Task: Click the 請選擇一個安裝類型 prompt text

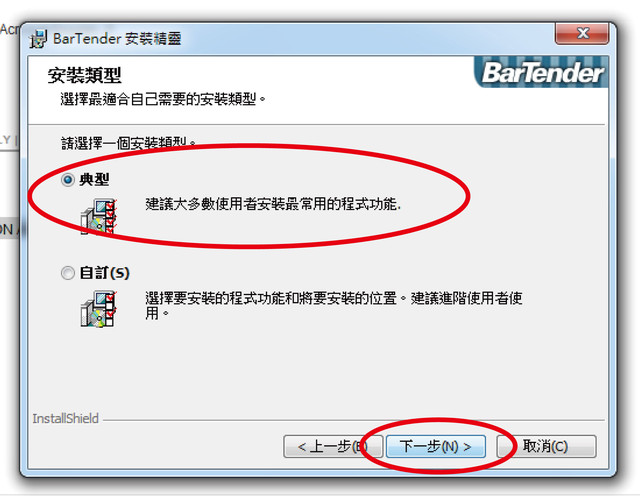Action: coord(129,143)
